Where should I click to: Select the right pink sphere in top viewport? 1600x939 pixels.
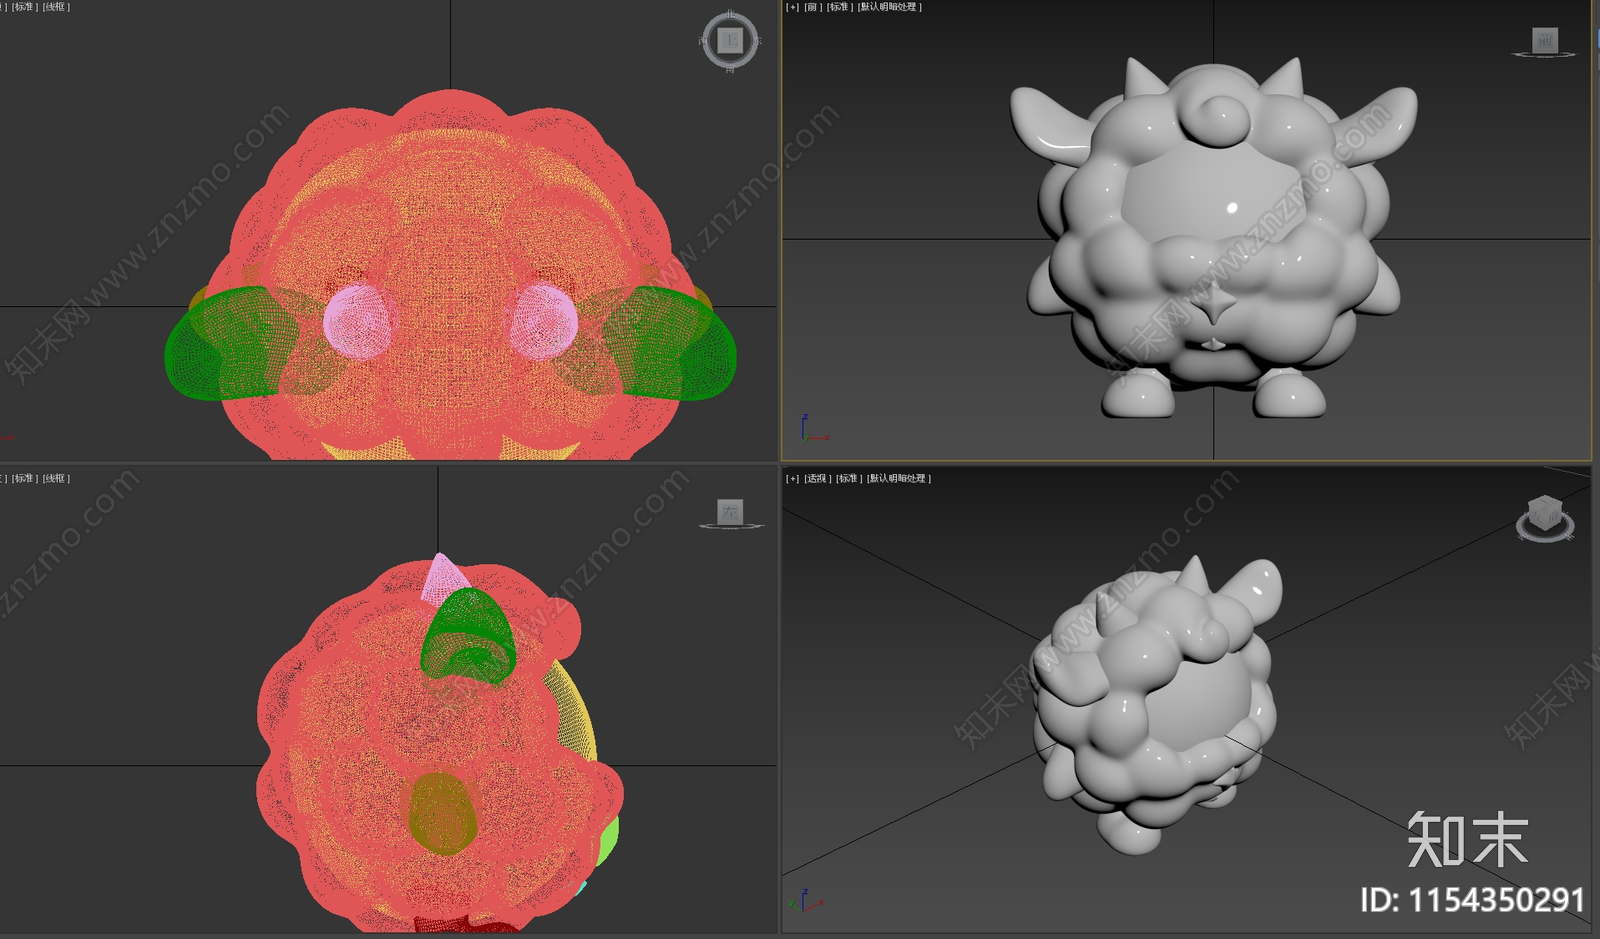pyautogui.click(x=544, y=321)
